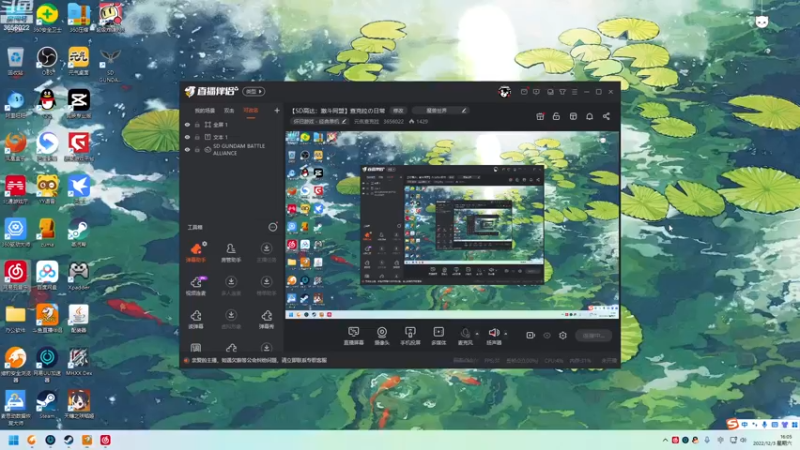Viewport: 800px width, 450px height.
Task: Open the mode switch pill beside app logo
Action: click(254, 91)
